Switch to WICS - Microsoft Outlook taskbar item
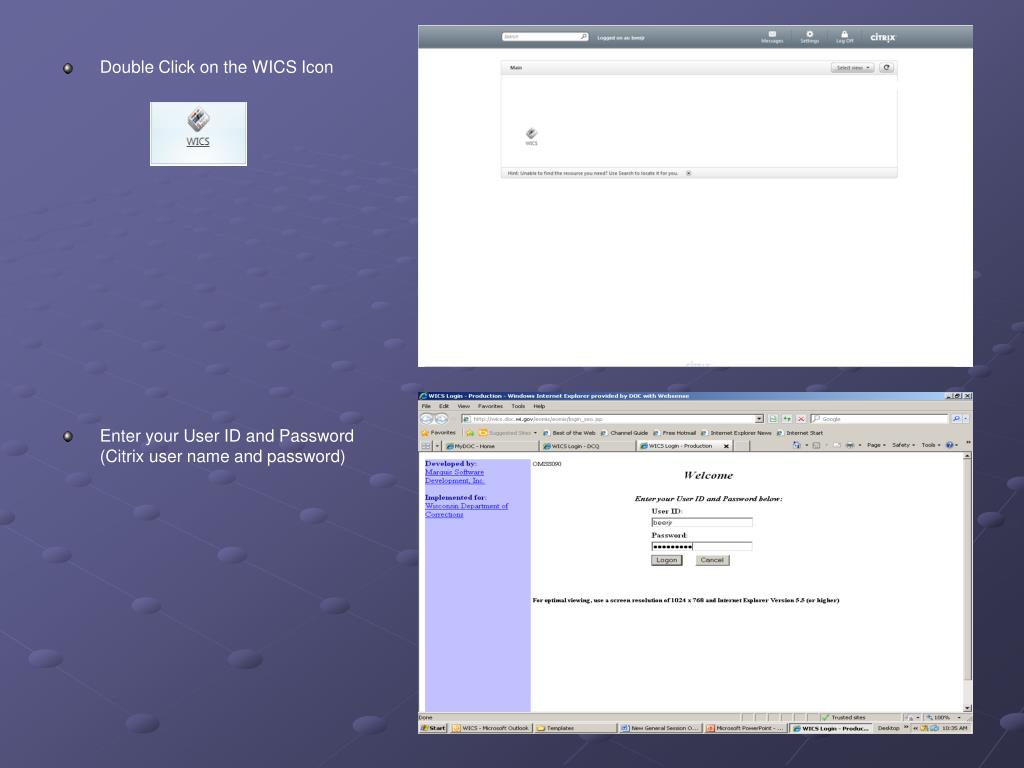 (491, 728)
